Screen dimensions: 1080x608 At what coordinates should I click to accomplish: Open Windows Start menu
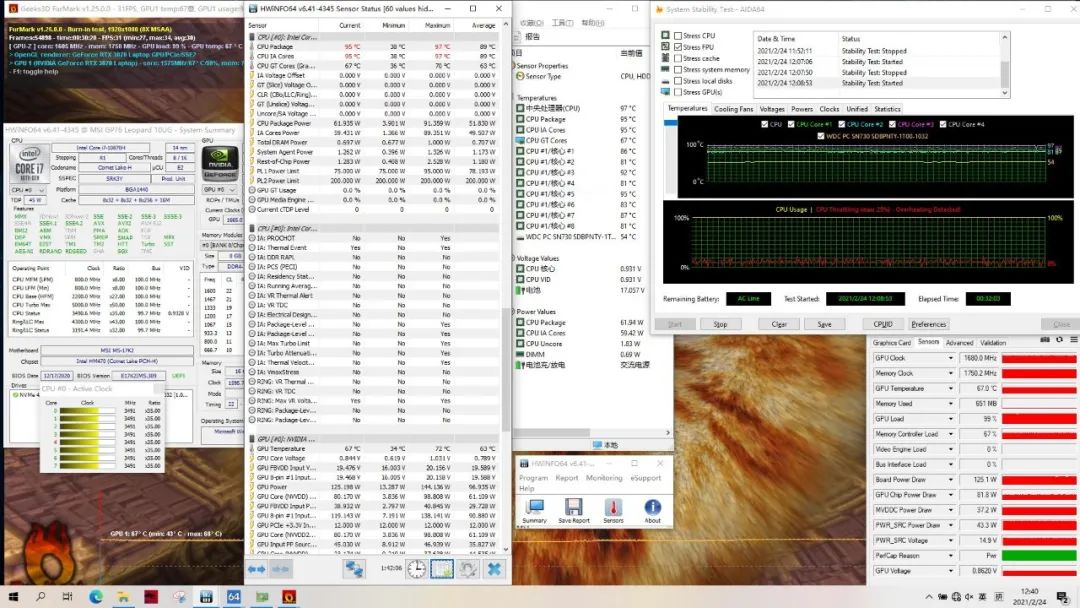point(14,597)
